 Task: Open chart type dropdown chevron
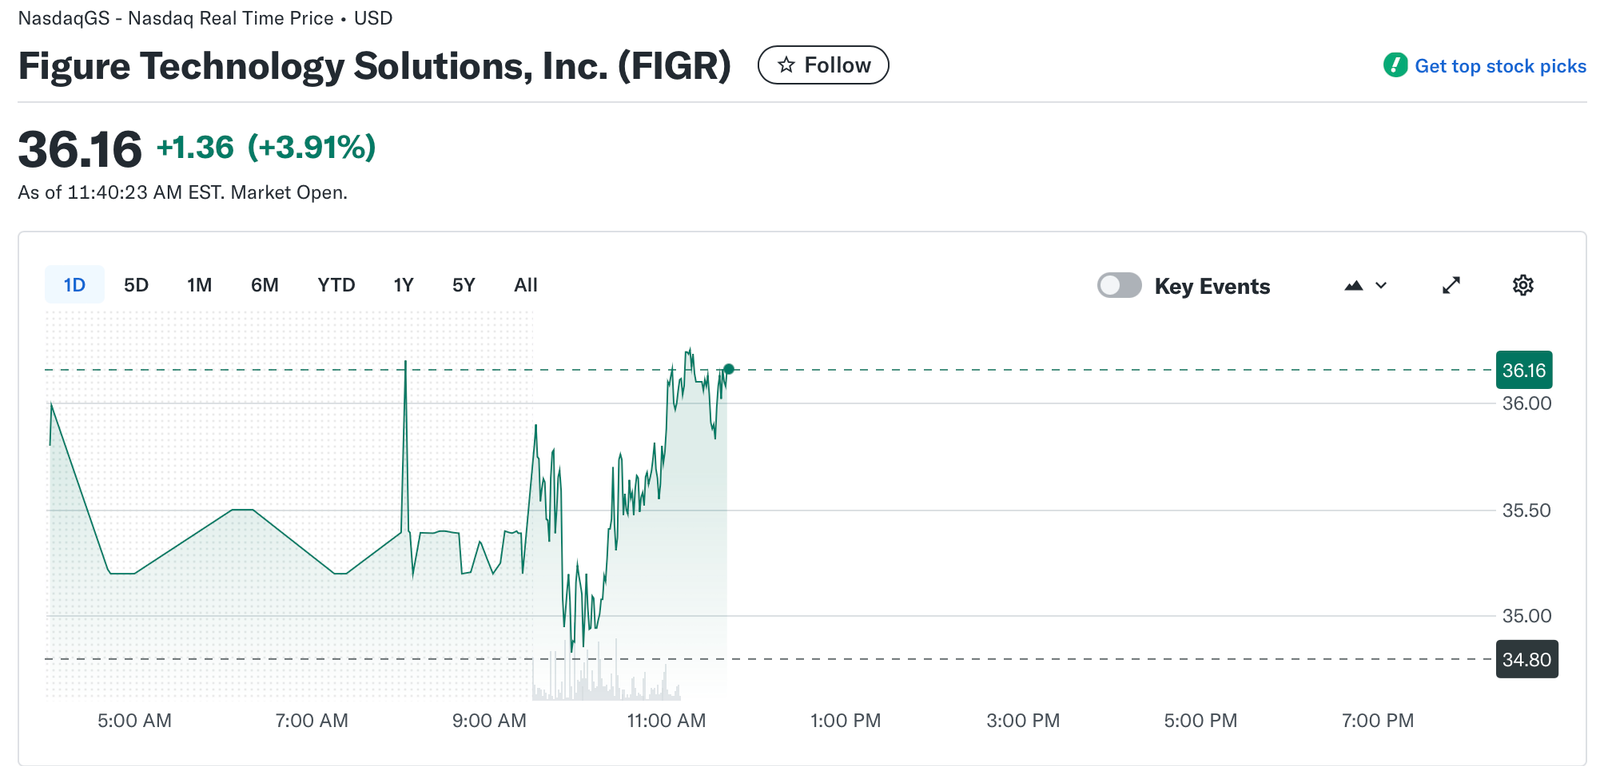coord(1381,286)
